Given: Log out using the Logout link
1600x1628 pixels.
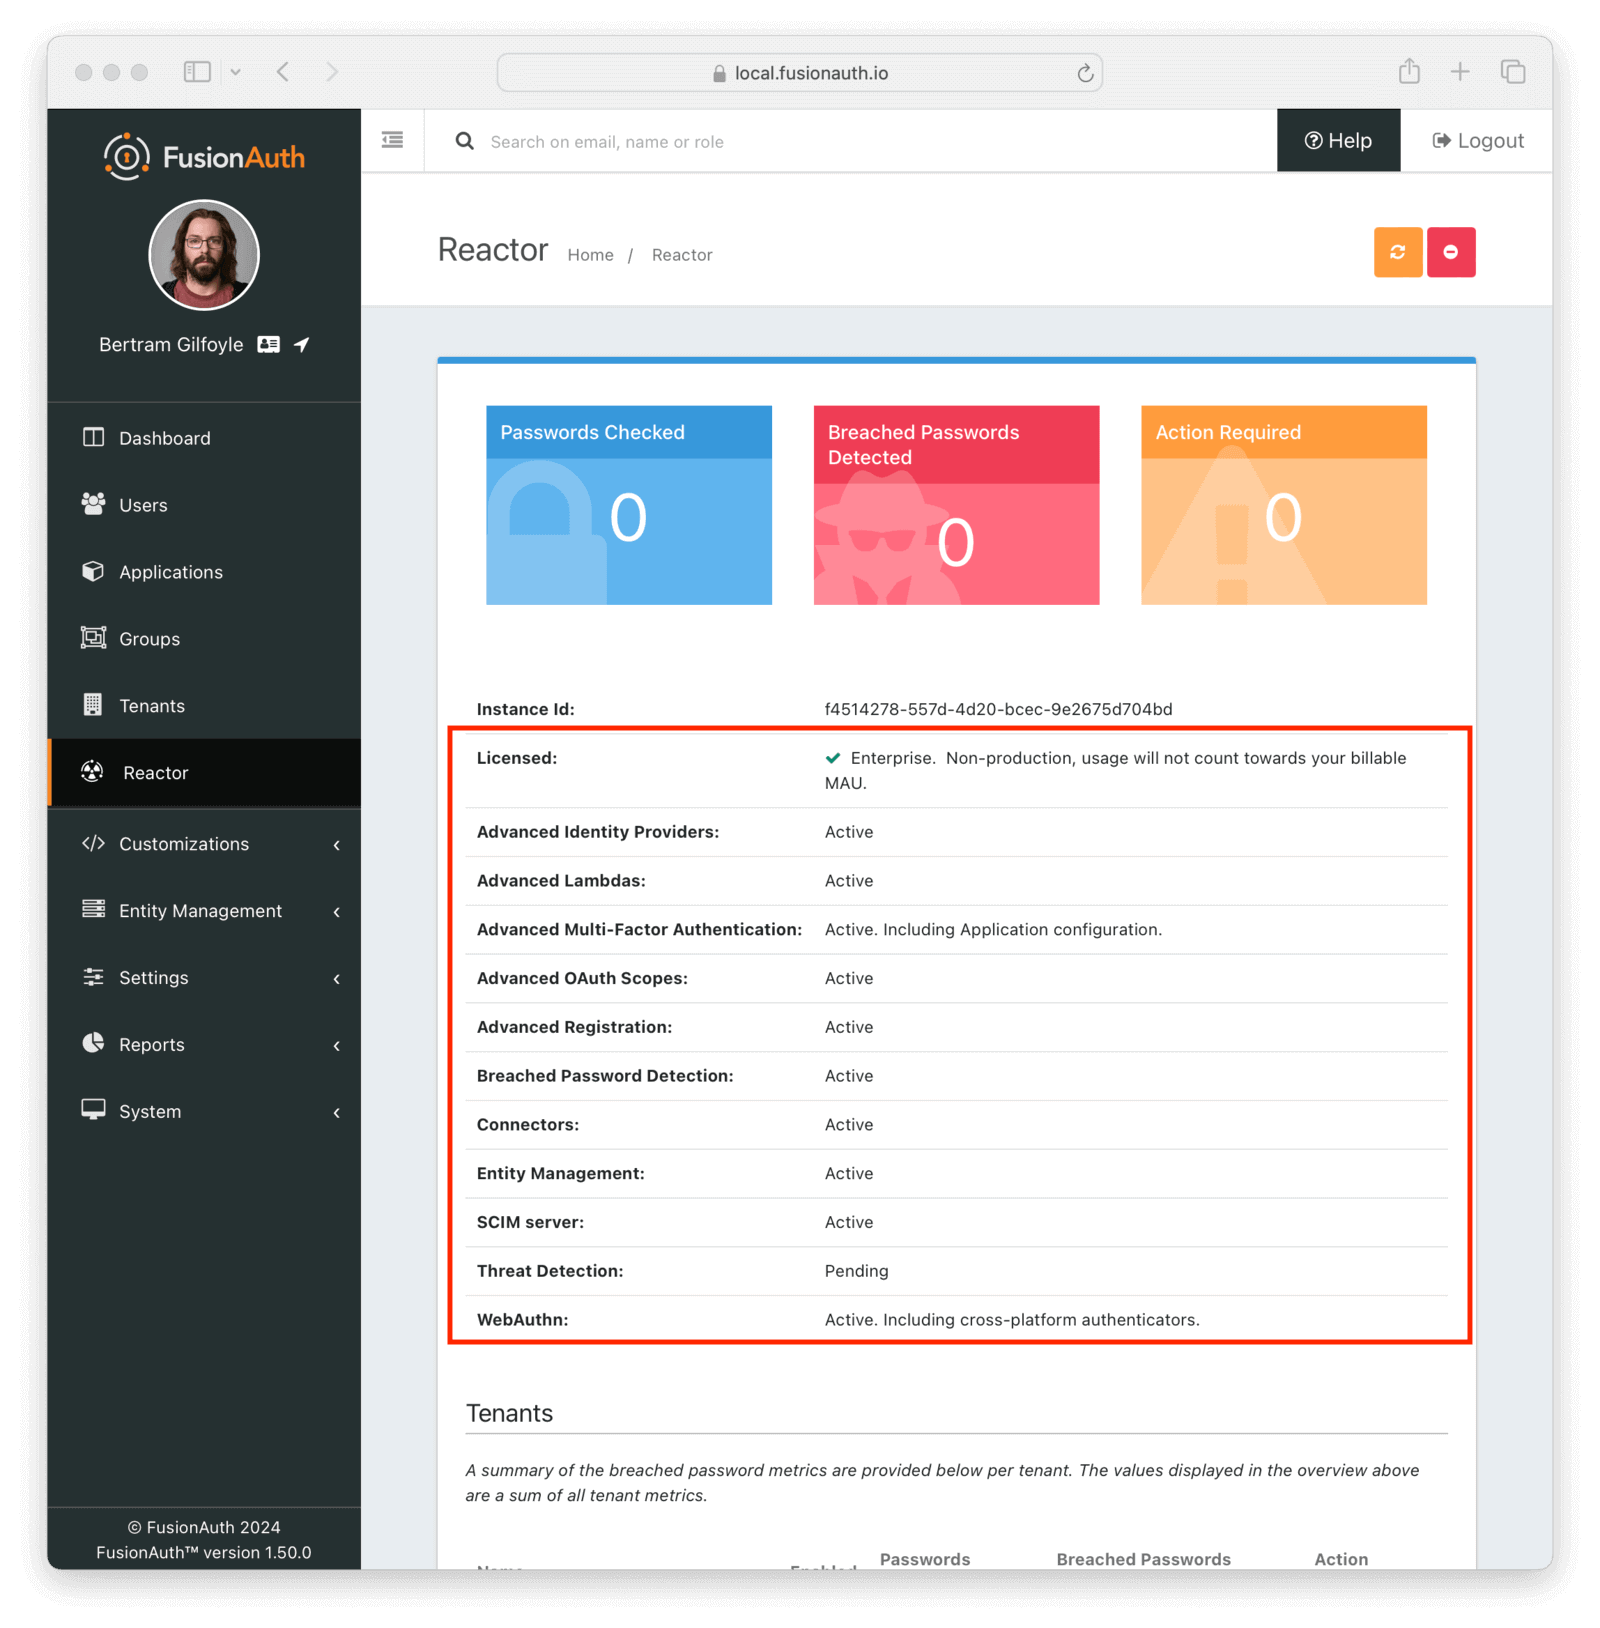Looking at the screenshot, I should tap(1477, 141).
